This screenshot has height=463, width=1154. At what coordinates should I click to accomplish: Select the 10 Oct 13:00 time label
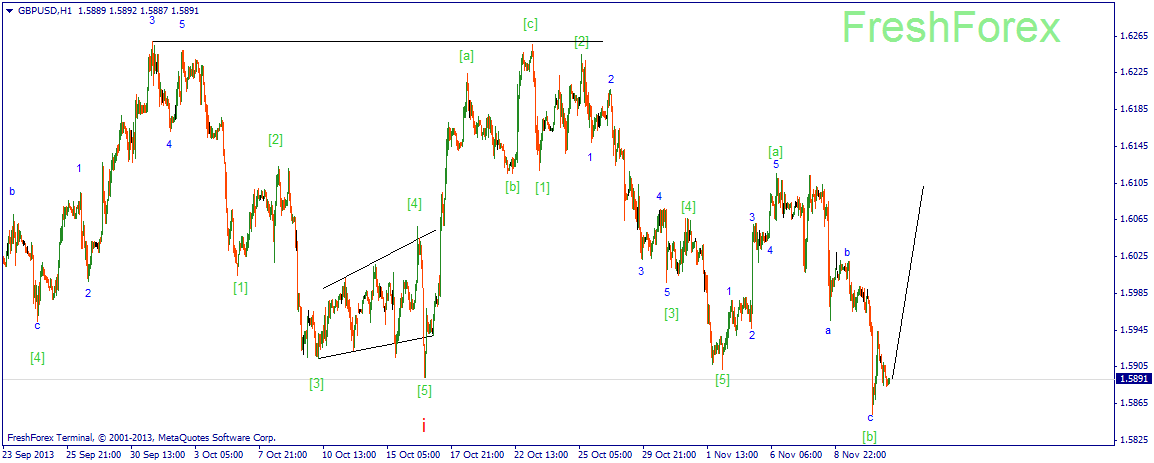(349, 454)
